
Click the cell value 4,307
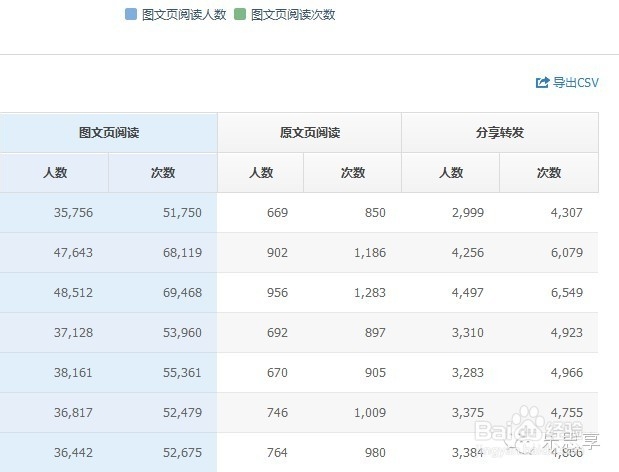click(x=566, y=213)
